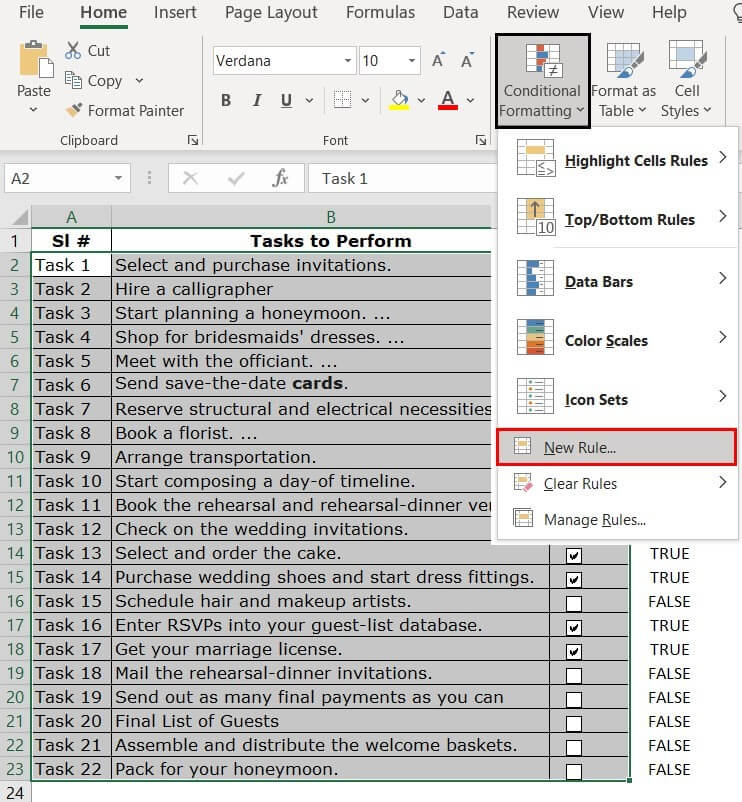The width and height of the screenshot is (742, 802).
Task: Open the Borders dropdown arrow
Action: pos(365,100)
